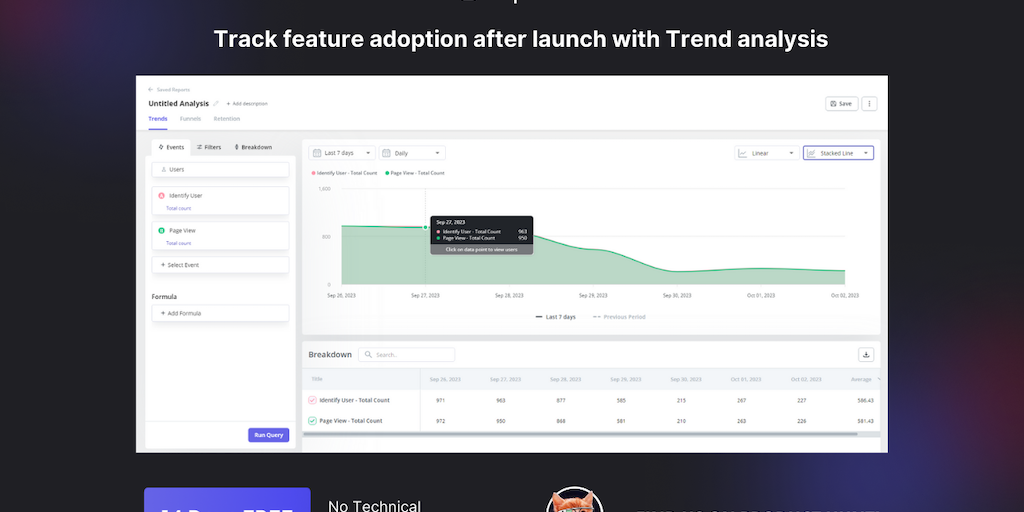Sort by the Average column arrow
Screen dimensions: 1024x512
coord(878,379)
